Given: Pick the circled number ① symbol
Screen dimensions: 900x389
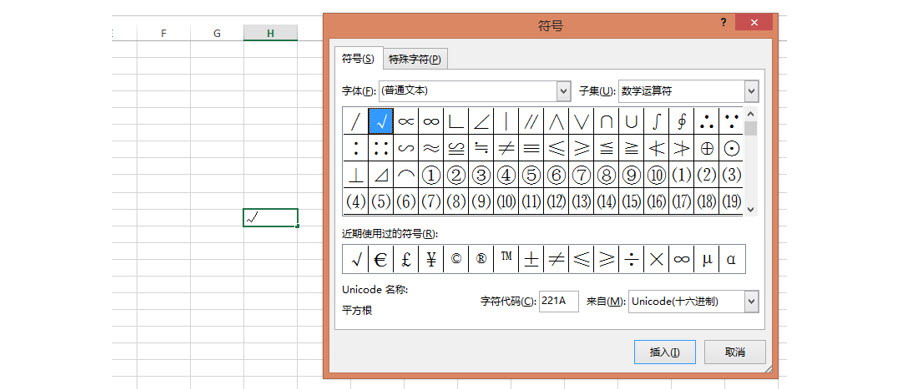Looking at the screenshot, I should tap(431, 174).
